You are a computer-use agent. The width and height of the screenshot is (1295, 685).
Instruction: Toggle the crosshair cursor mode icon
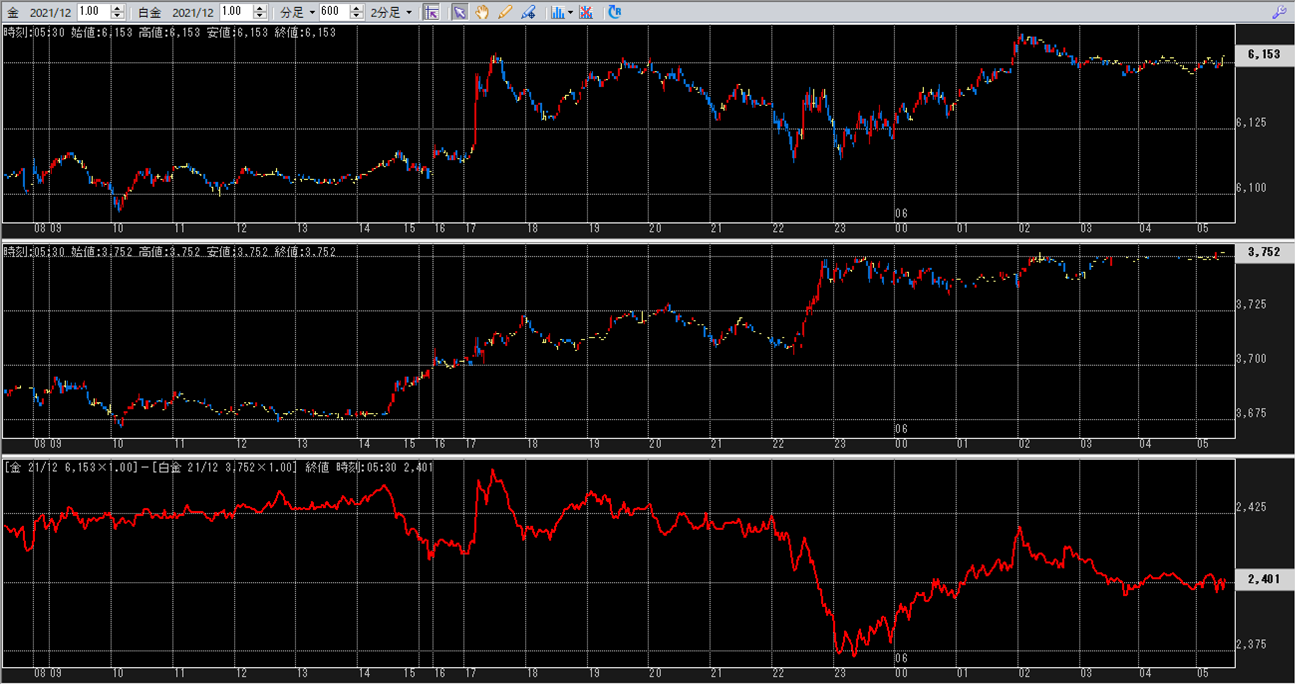point(431,12)
